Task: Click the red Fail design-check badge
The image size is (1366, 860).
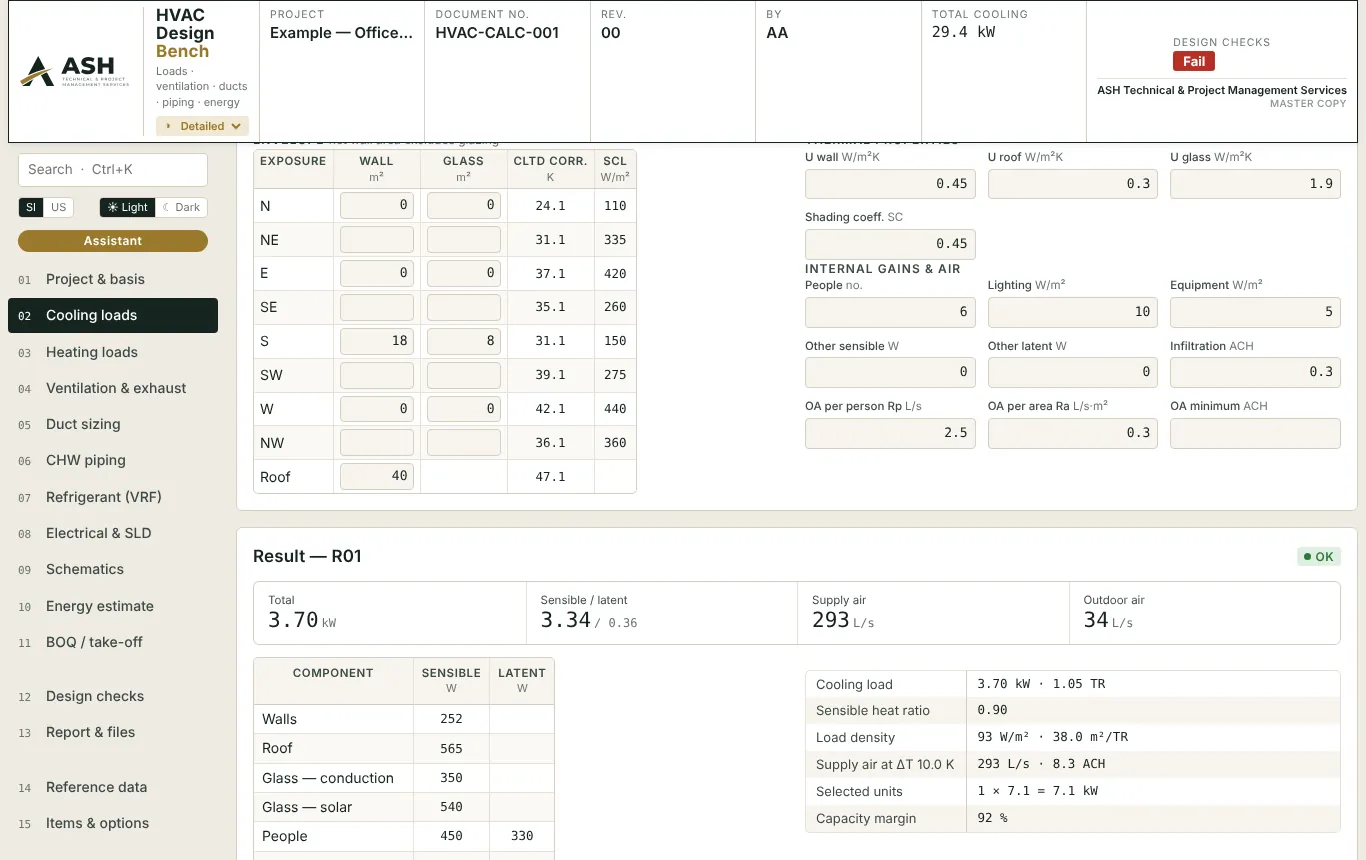Action: (1194, 61)
